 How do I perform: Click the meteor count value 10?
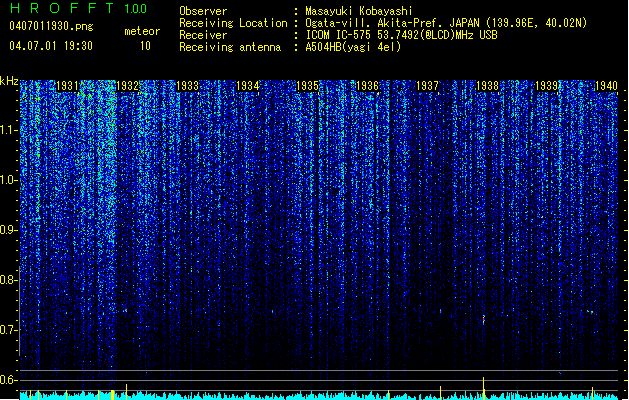[x=145, y=46]
